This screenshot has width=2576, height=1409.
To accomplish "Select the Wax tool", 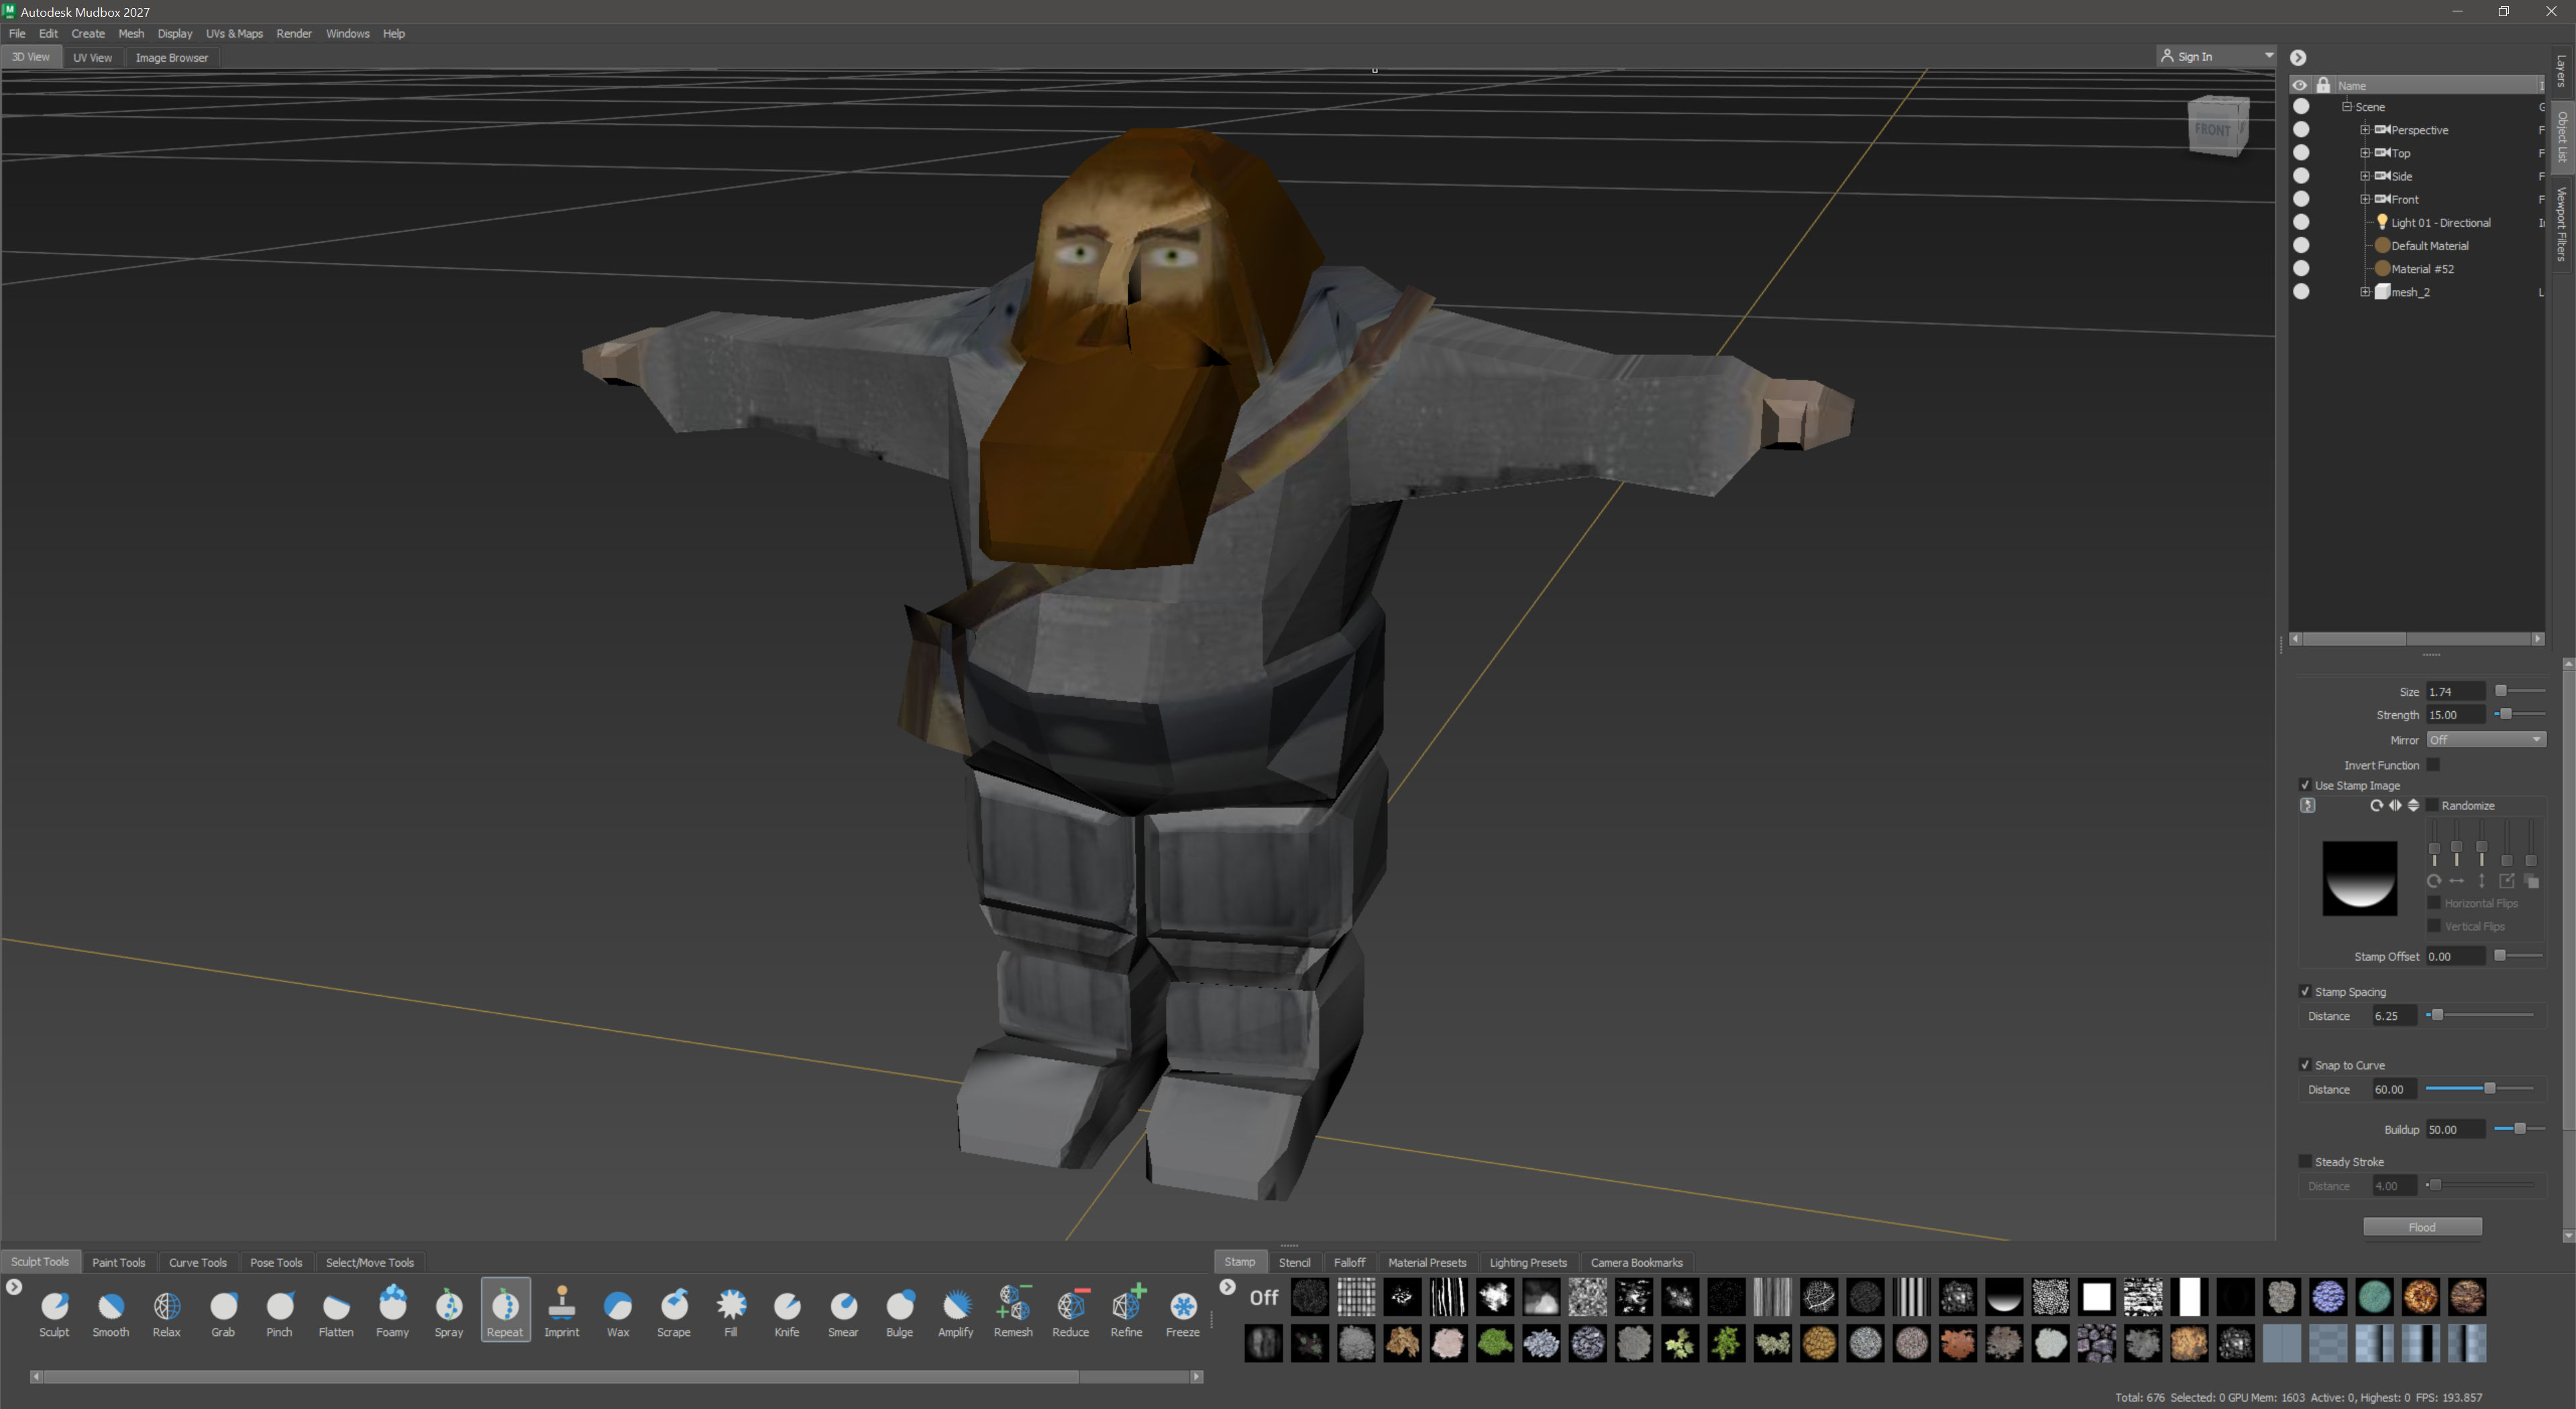I will pyautogui.click(x=618, y=1311).
